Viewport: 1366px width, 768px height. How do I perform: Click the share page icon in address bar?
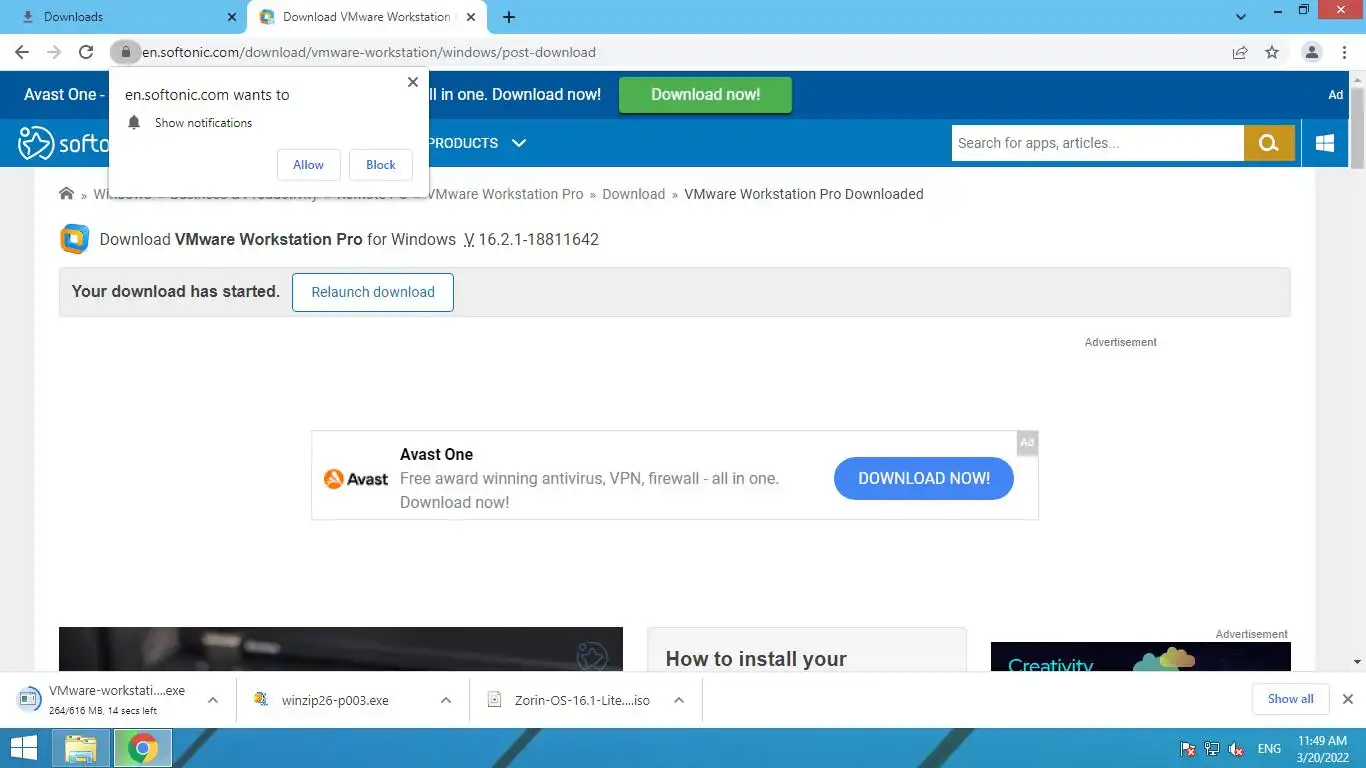coord(1240,52)
